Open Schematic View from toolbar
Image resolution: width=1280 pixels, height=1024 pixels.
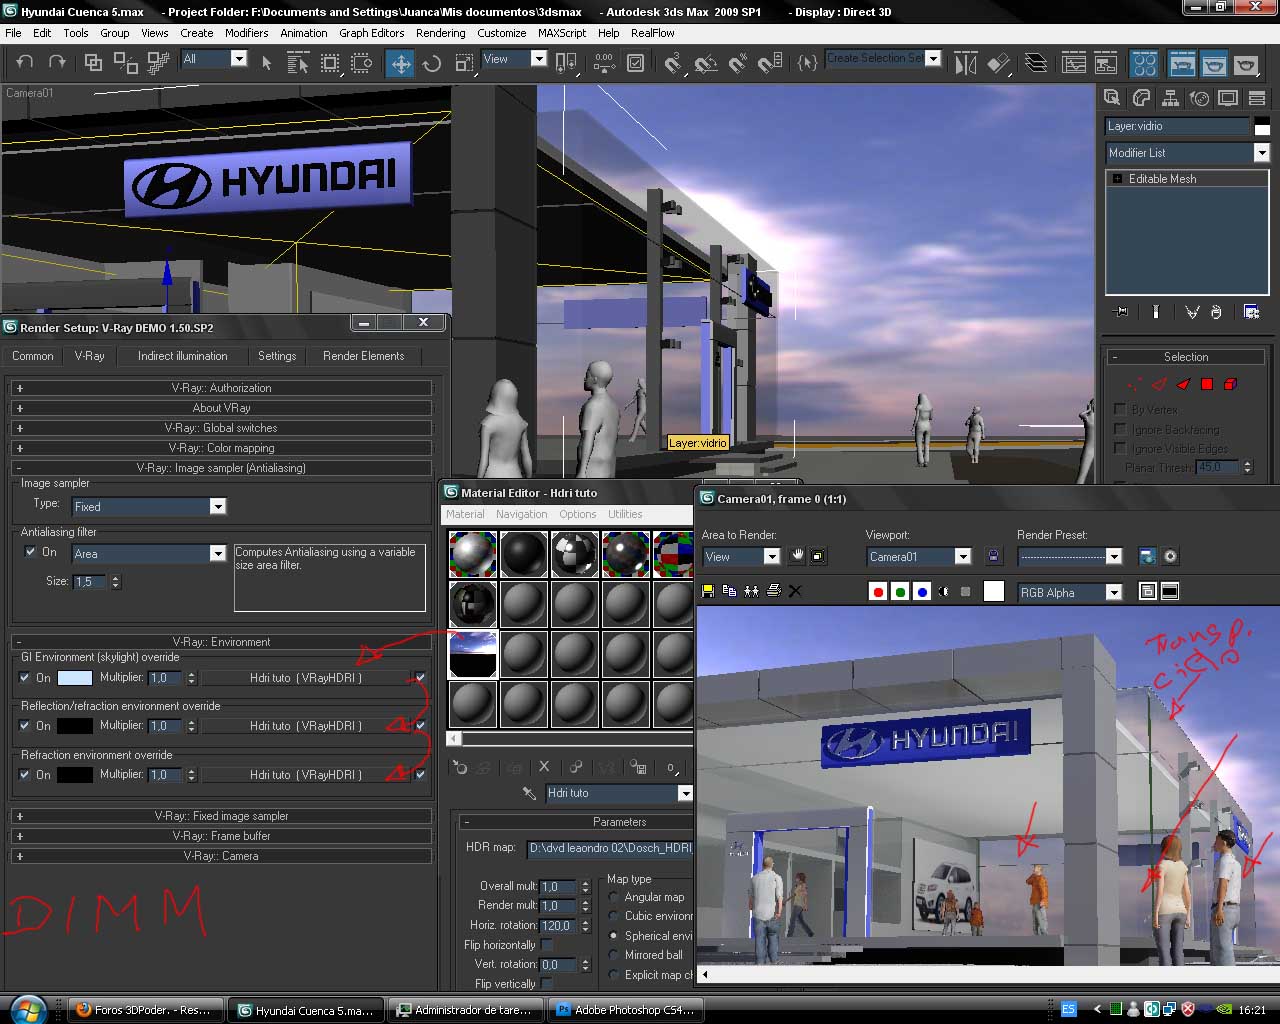point(1106,63)
